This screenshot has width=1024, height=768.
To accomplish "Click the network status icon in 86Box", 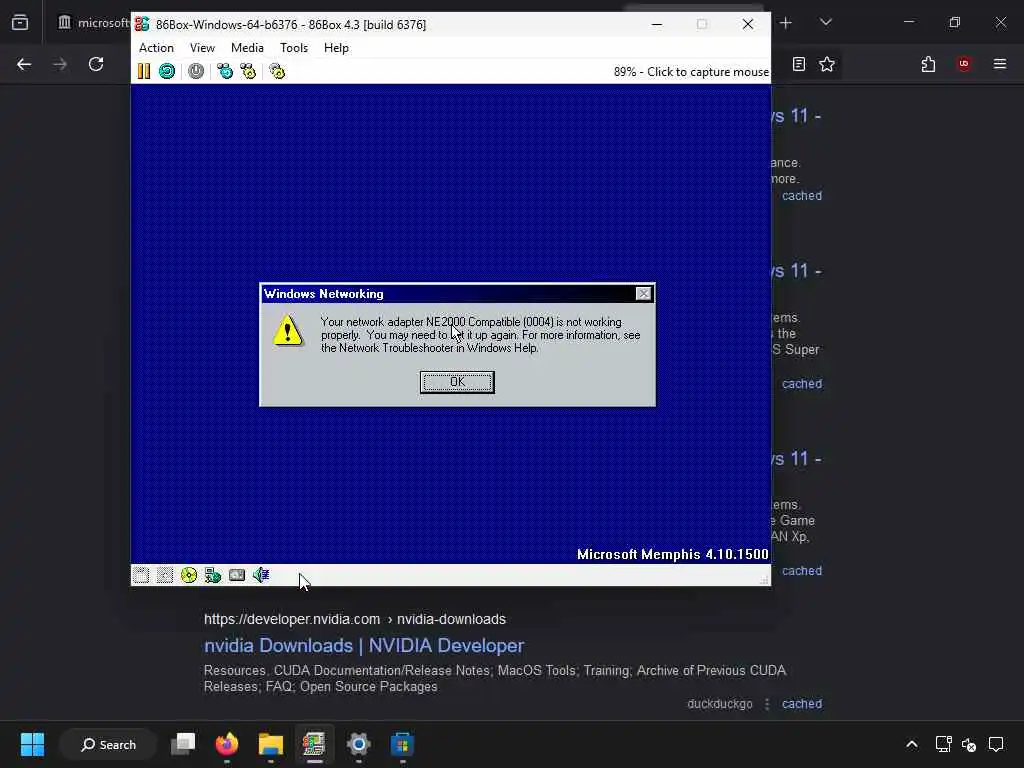I will click(x=213, y=575).
